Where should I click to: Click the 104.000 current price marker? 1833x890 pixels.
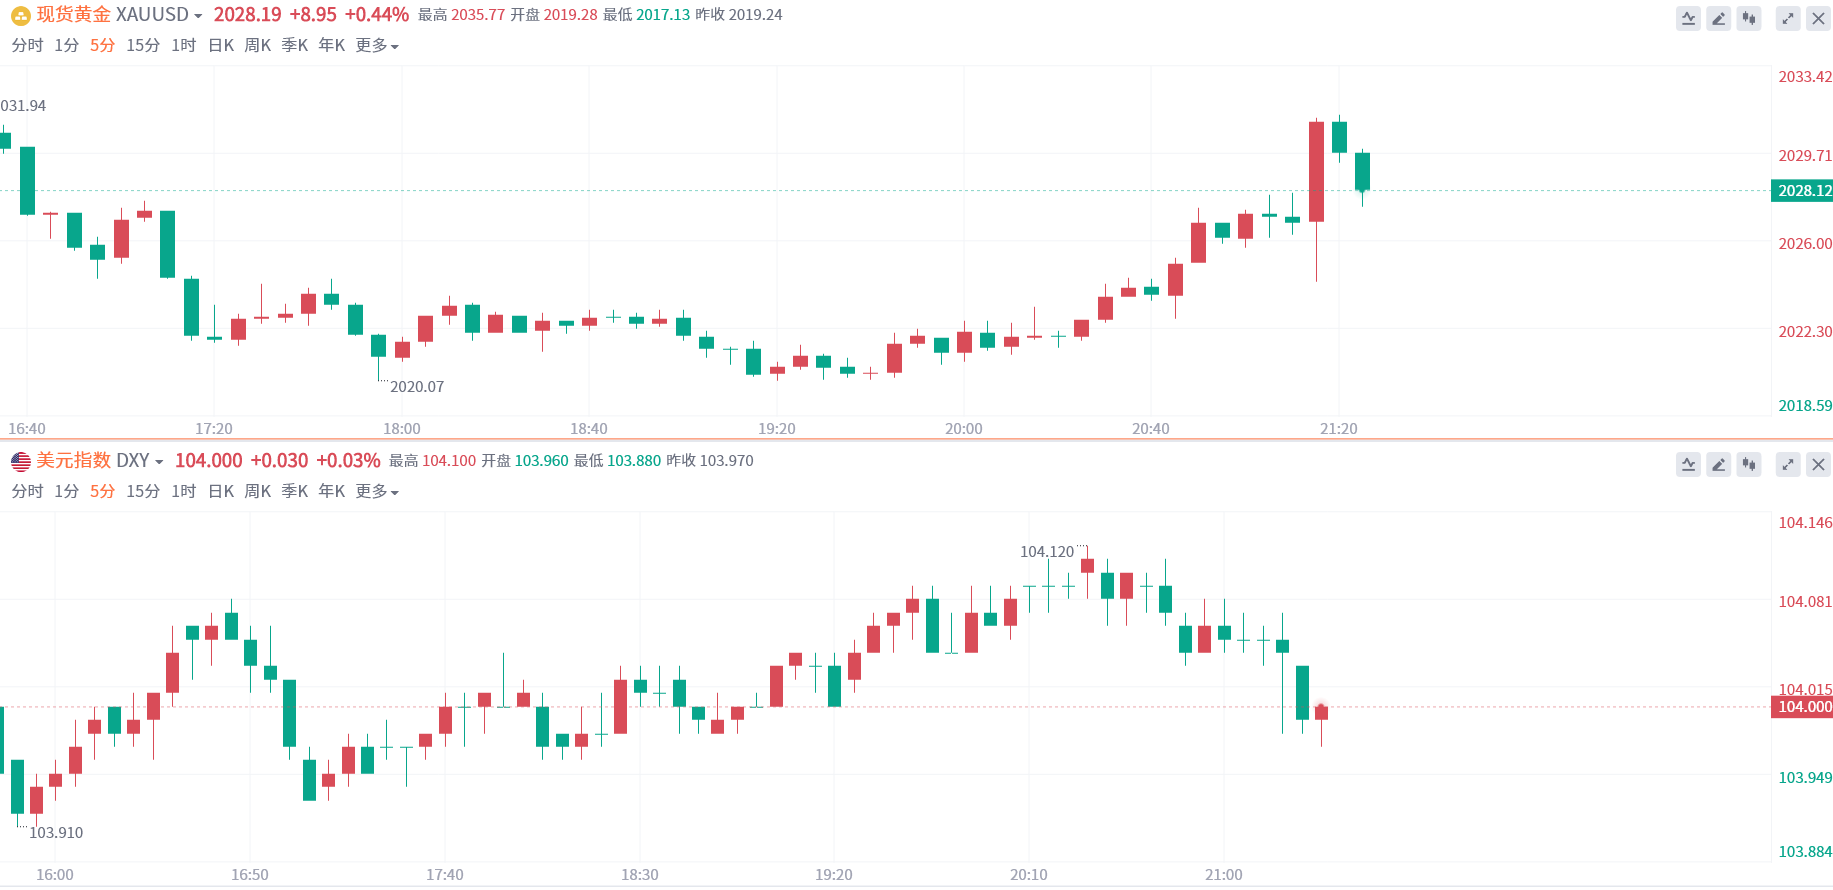1802,707
